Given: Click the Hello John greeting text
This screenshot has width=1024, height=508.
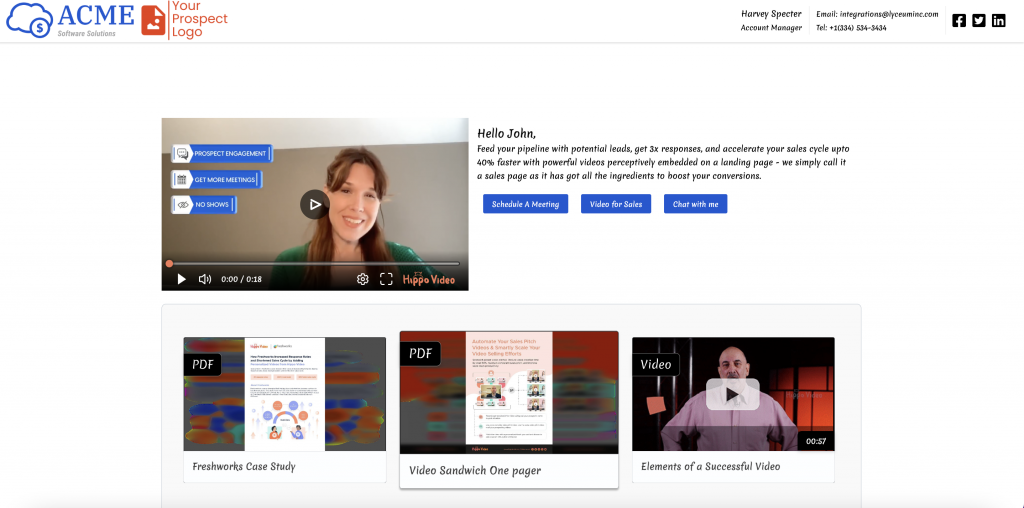Looking at the screenshot, I should coord(507,134).
